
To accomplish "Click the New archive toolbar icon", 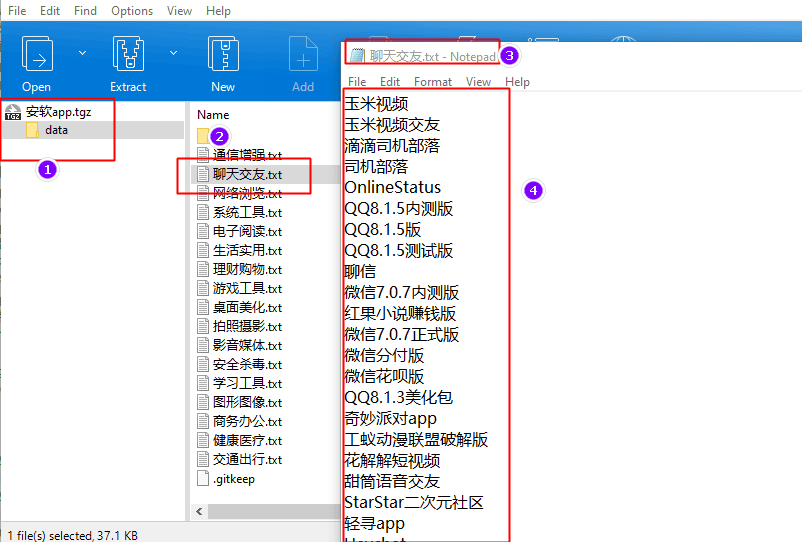I will click(223, 54).
